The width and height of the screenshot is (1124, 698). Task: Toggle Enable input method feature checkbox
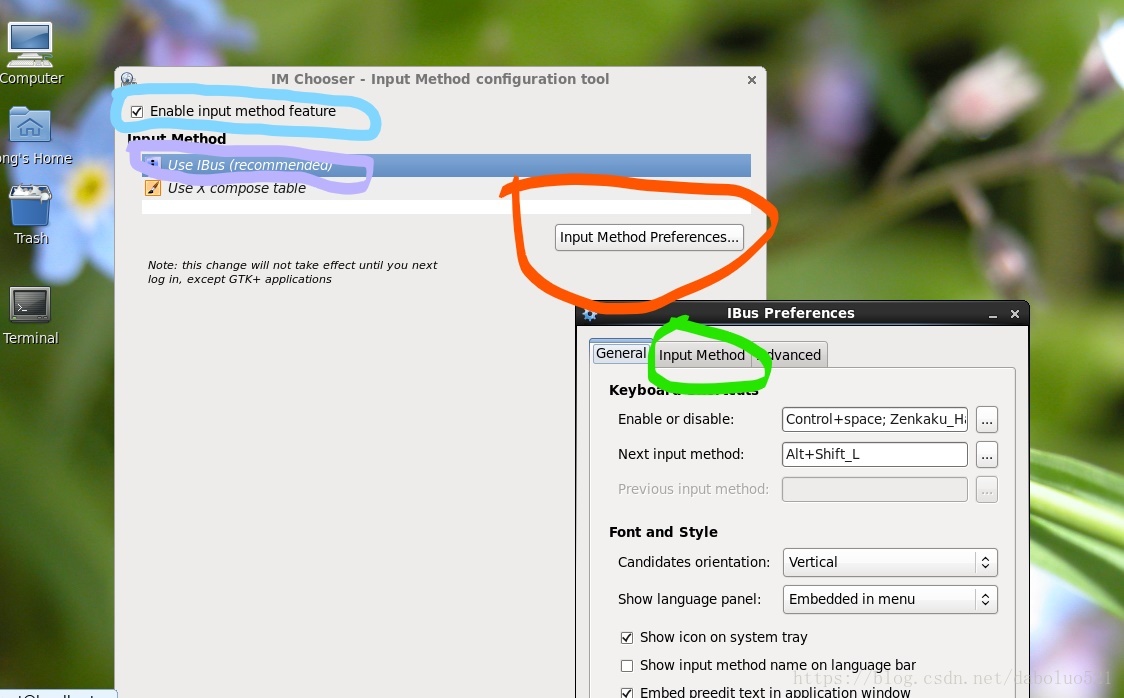pyautogui.click(x=137, y=111)
